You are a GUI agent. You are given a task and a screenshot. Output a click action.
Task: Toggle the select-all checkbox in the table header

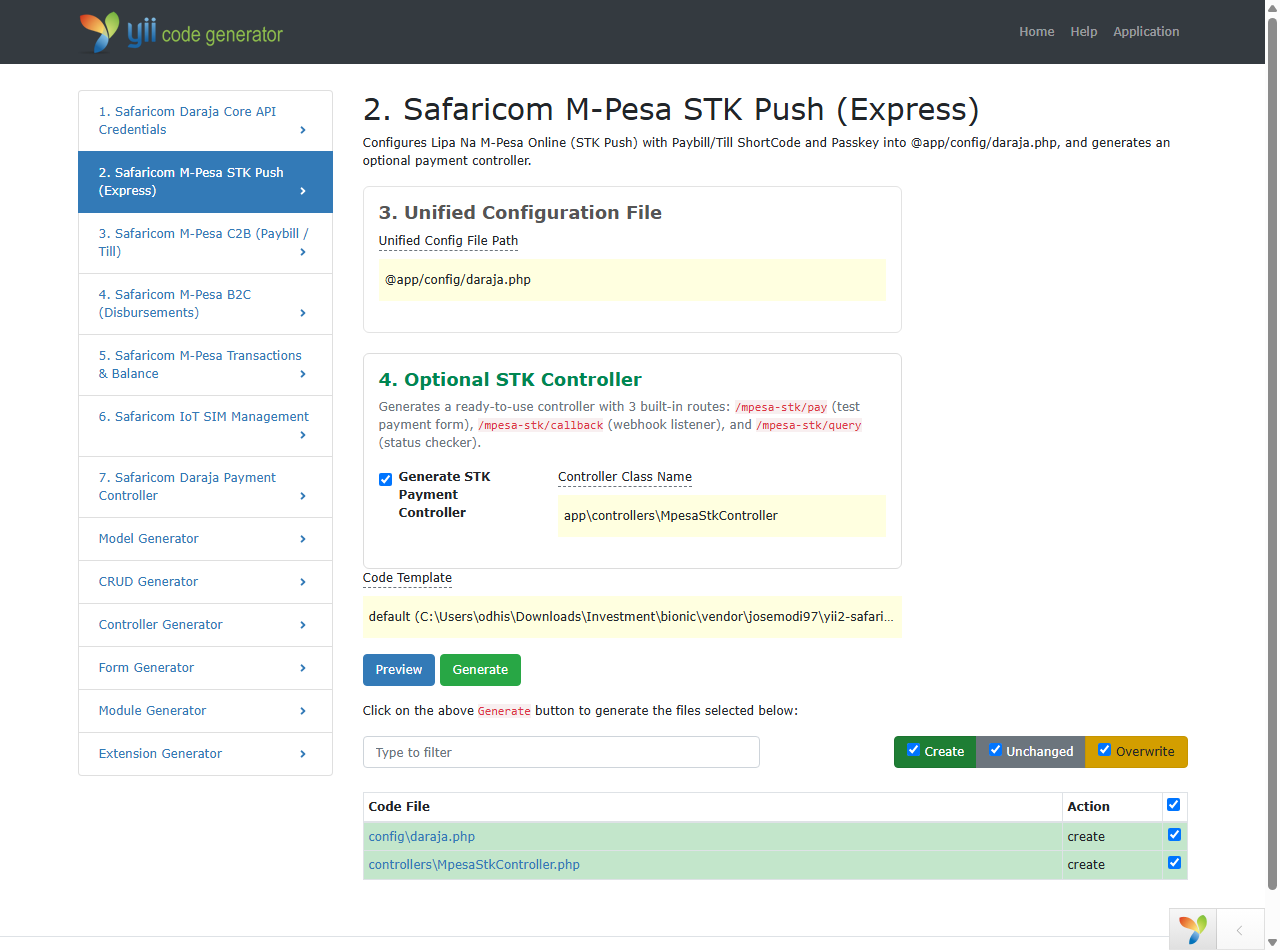[x=1174, y=805]
